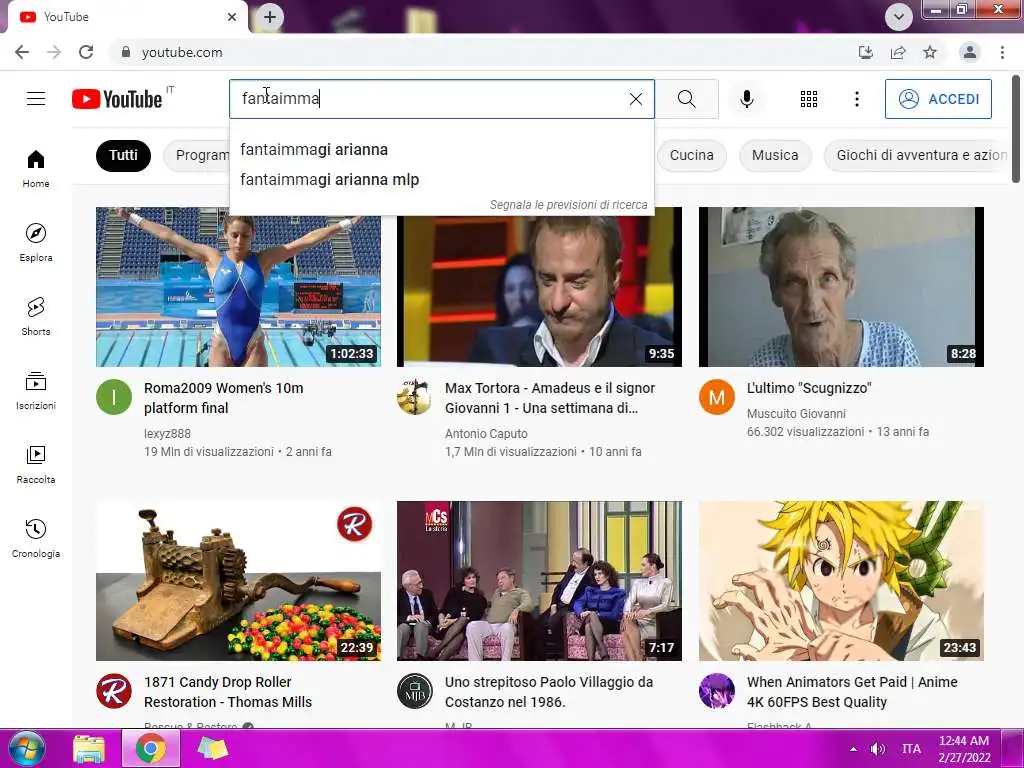Viewport: 1024px width, 768px height.
Task: Open the Paolo Villaggio video thumbnail
Action: click(x=539, y=581)
